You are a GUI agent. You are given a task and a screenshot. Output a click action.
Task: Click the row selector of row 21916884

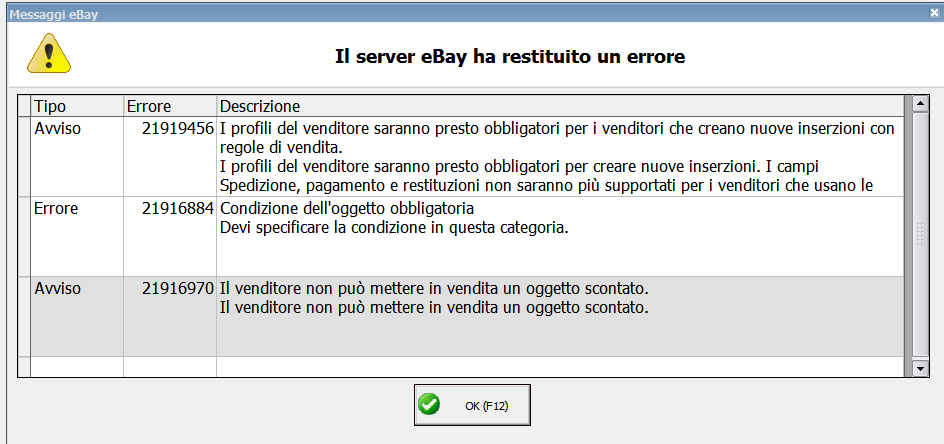coord(24,236)
